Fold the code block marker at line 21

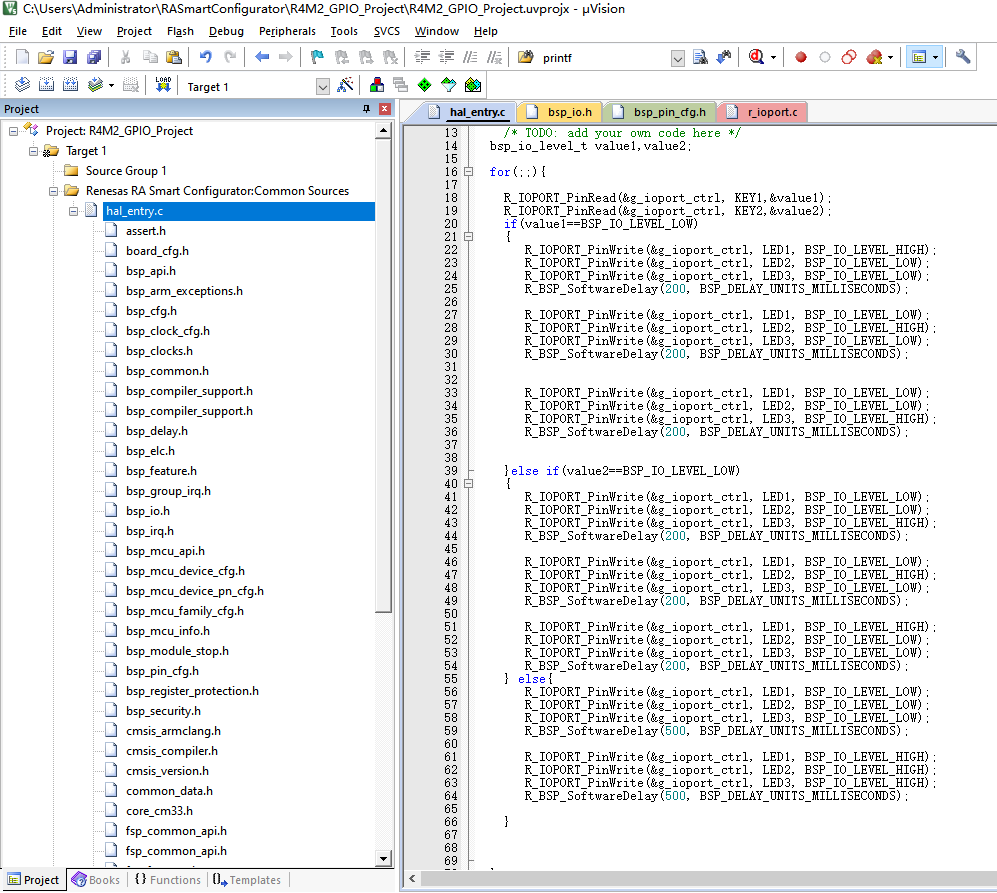[x=469, y=237]
